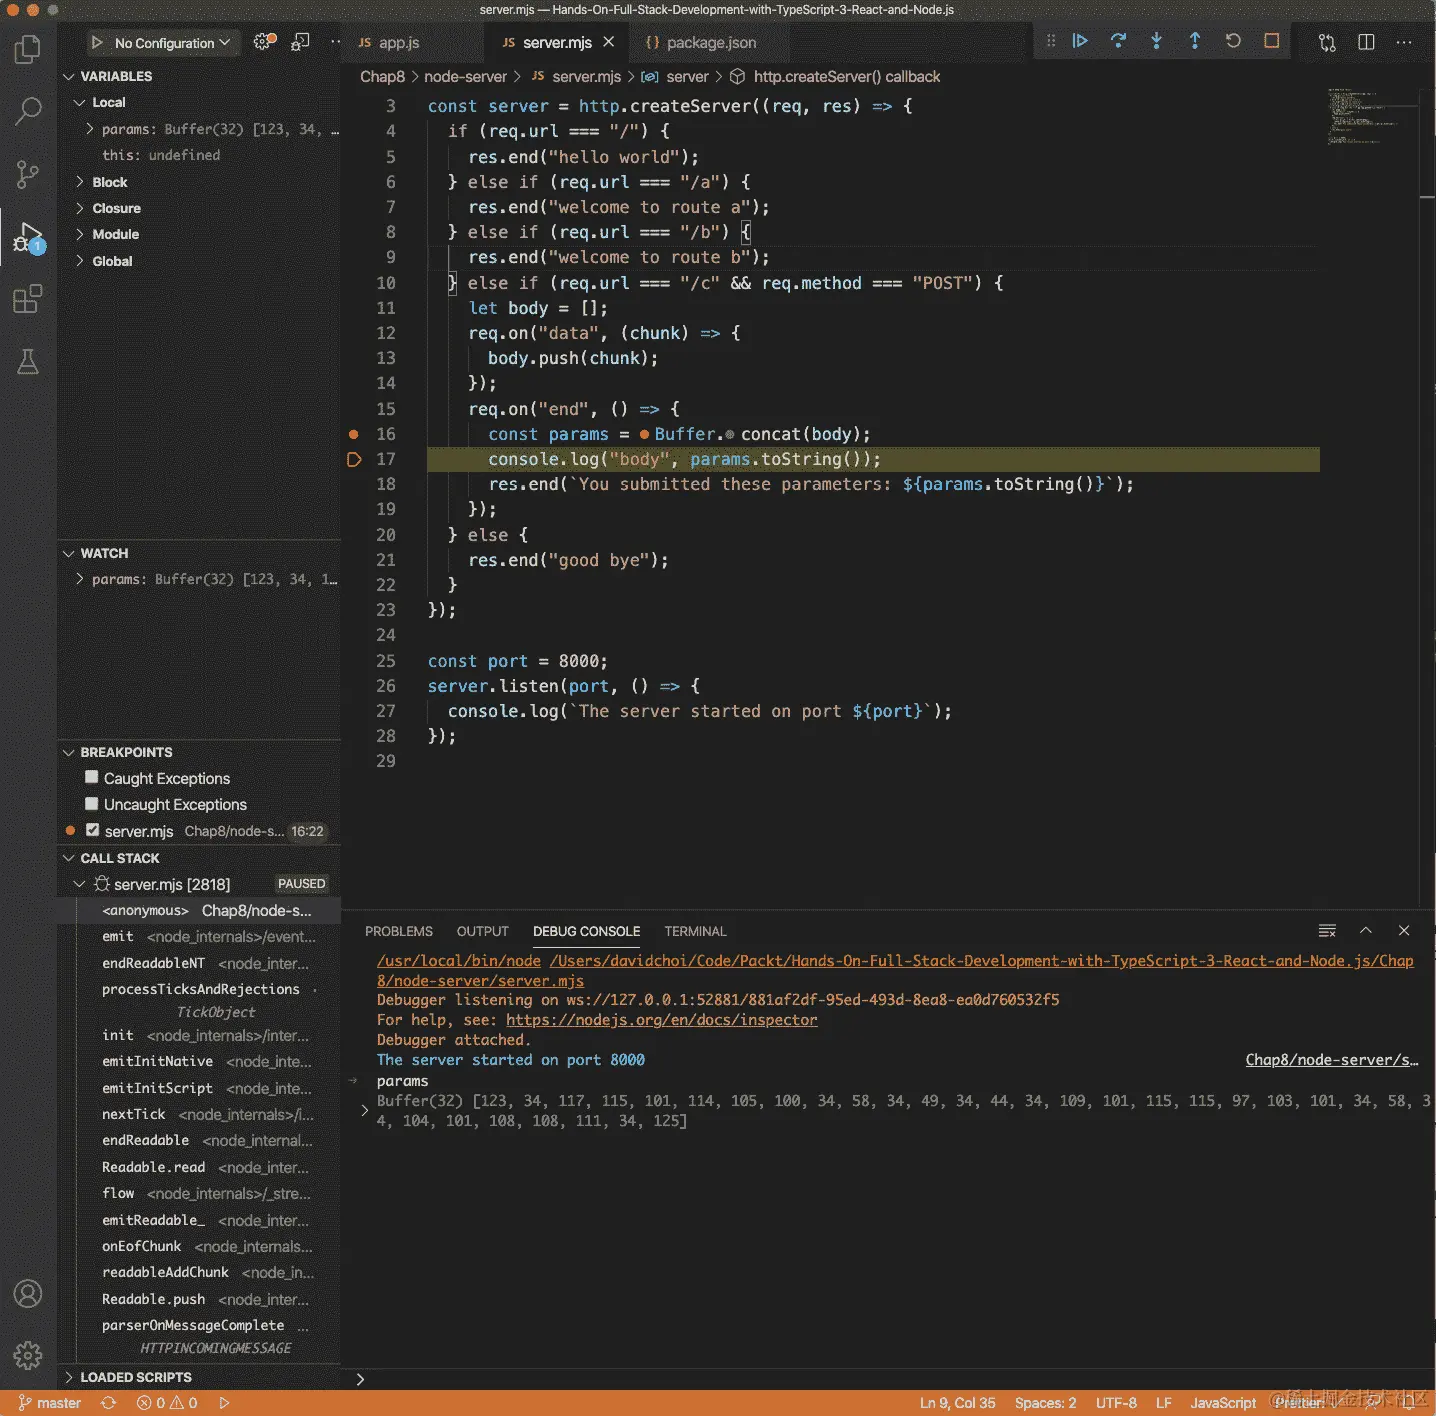Step over in the debug toolbar
Image resolution: width=1436 pixels, height=1416 pixels.
[1118, 41]
